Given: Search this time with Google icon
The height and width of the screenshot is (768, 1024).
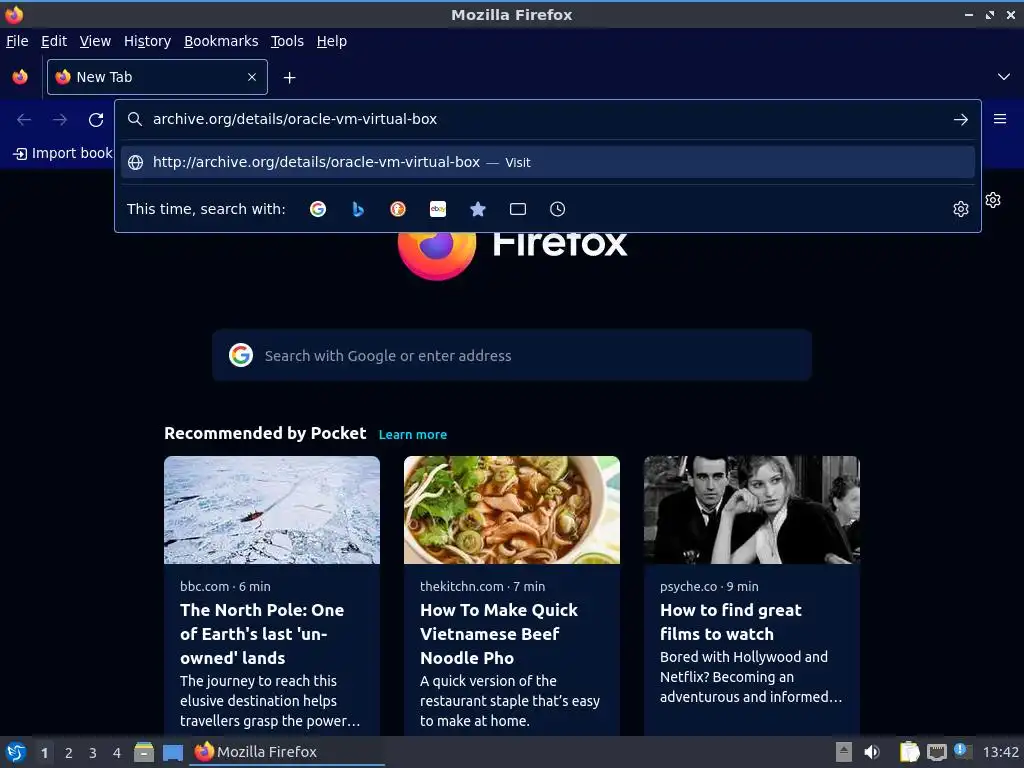Looking at the screenshot, I should tap(318, 209).
